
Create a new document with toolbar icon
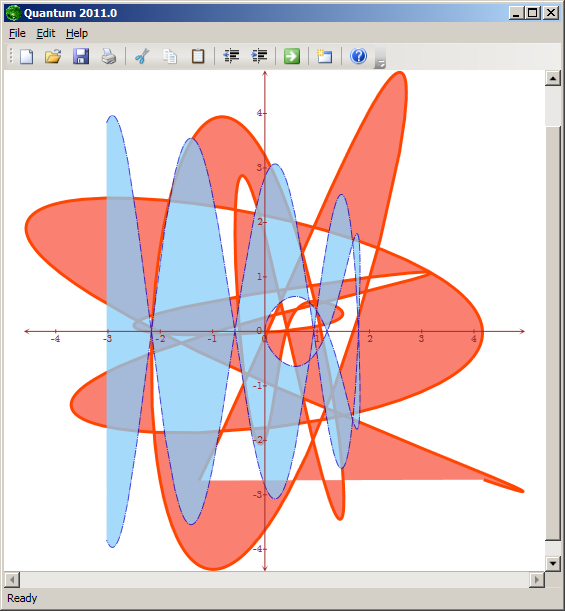(x=26, y=56)
